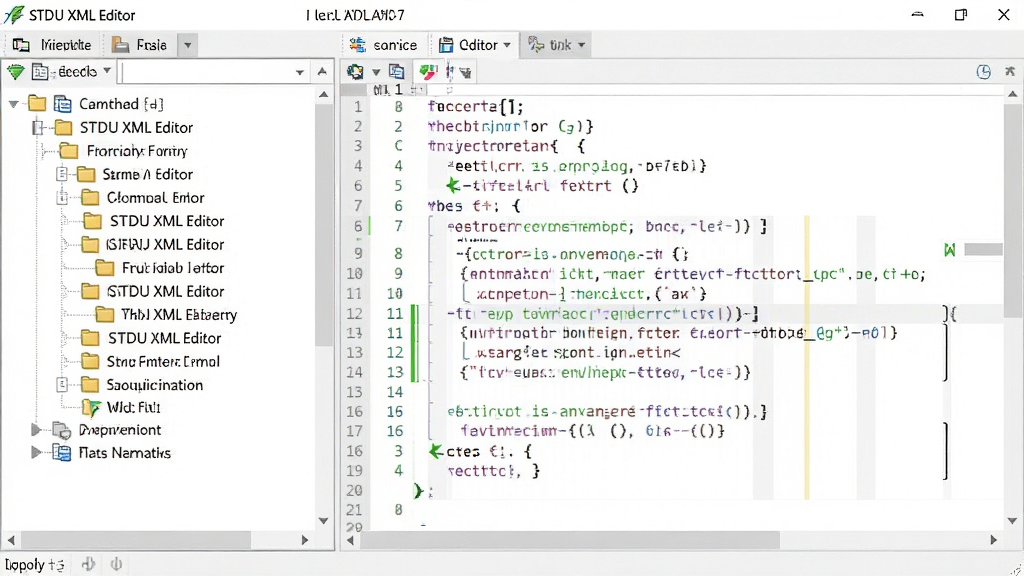
Task: Open the "Cditor" dropdown menu
Action: (x=507, y=45)
